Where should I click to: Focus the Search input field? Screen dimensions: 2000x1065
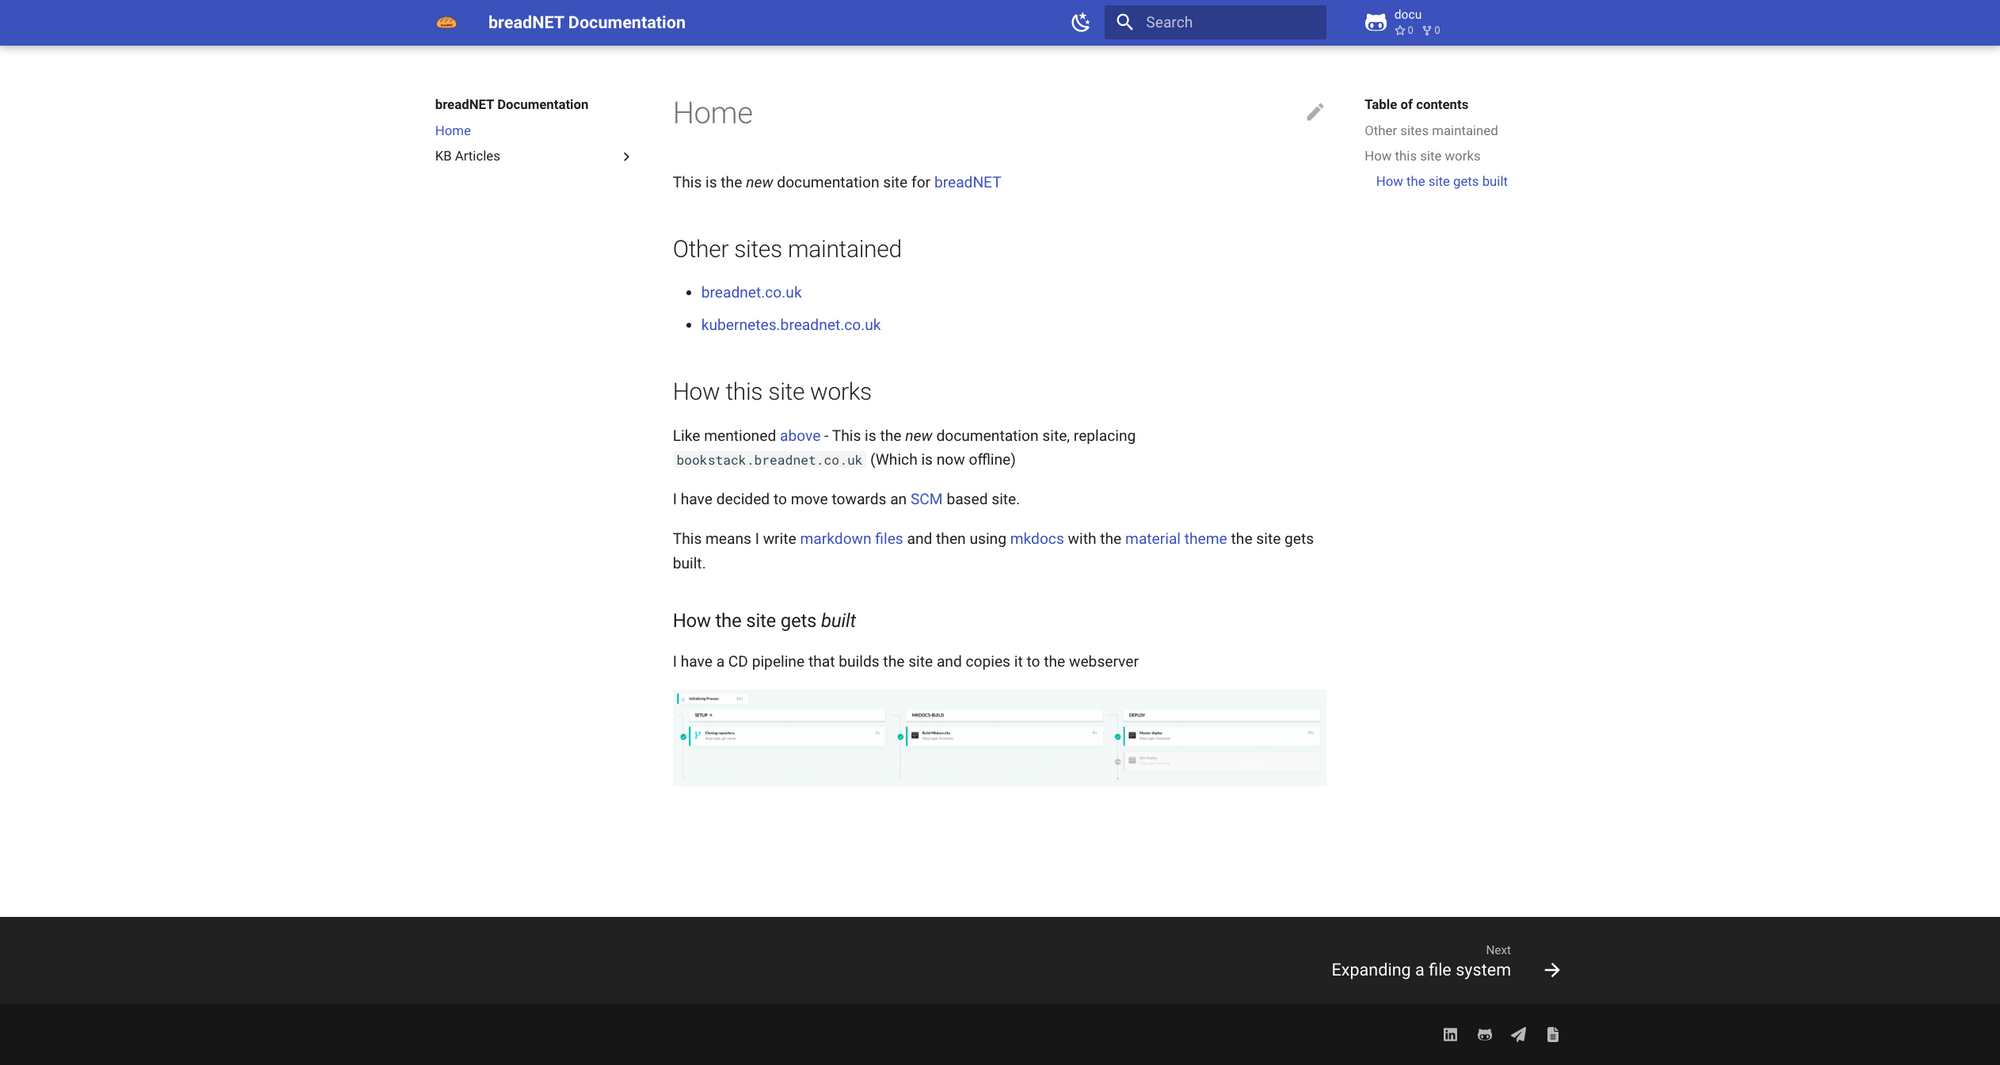tap(1215, 22)
